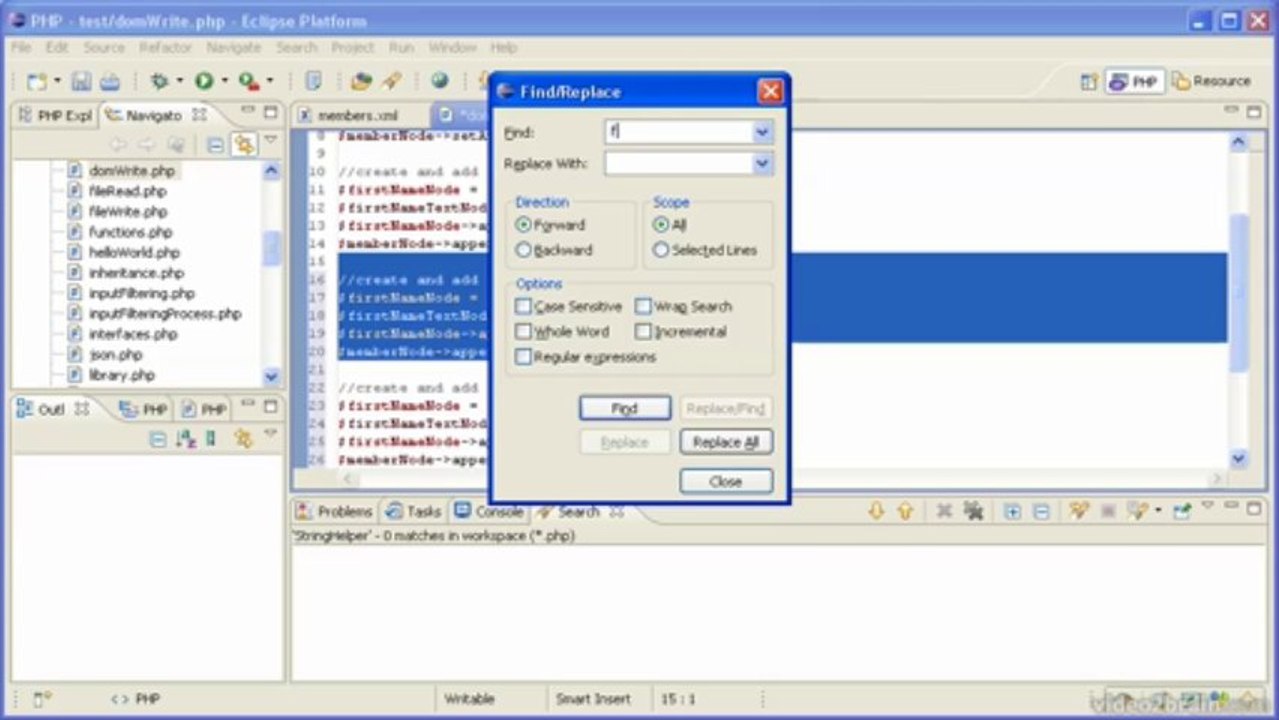The height and width of the screenshot is (720, 1279).
Task: Click Show Previous Match up arrow
Action: tap(905, 511)
